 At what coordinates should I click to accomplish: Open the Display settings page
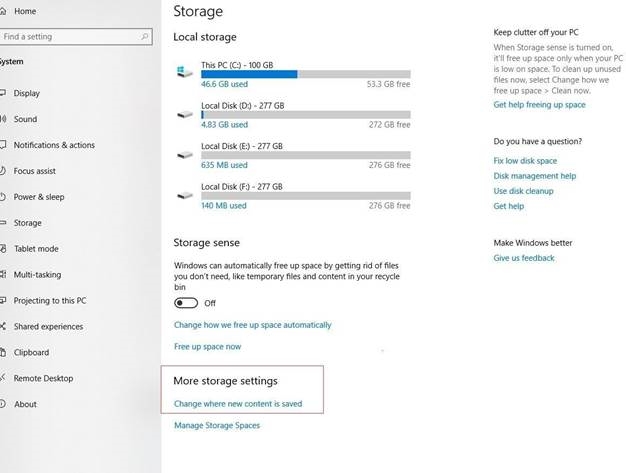pyautogui.click(x=26, y=93)
